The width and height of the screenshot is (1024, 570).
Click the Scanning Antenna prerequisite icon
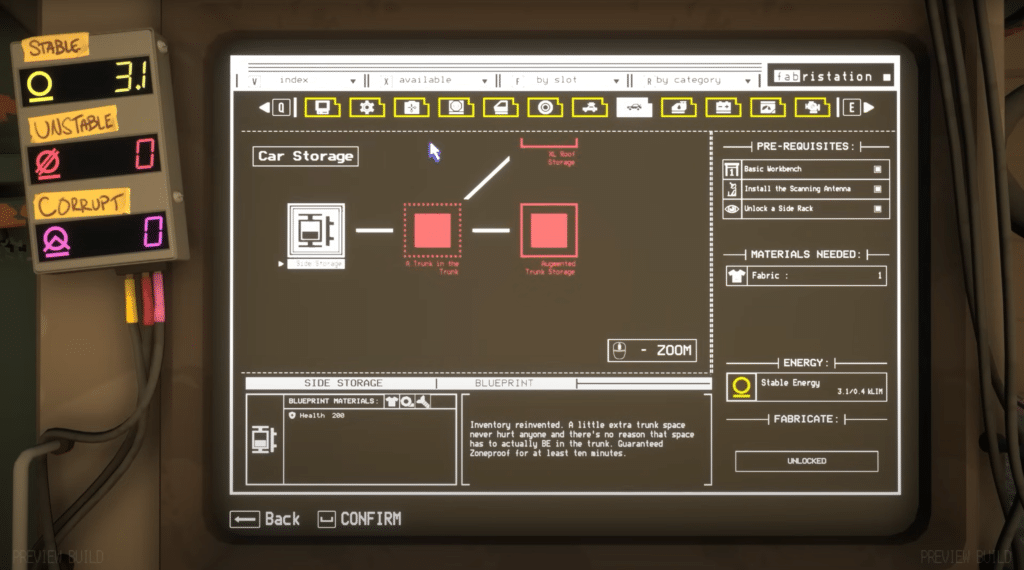click(x=731, y=189)
